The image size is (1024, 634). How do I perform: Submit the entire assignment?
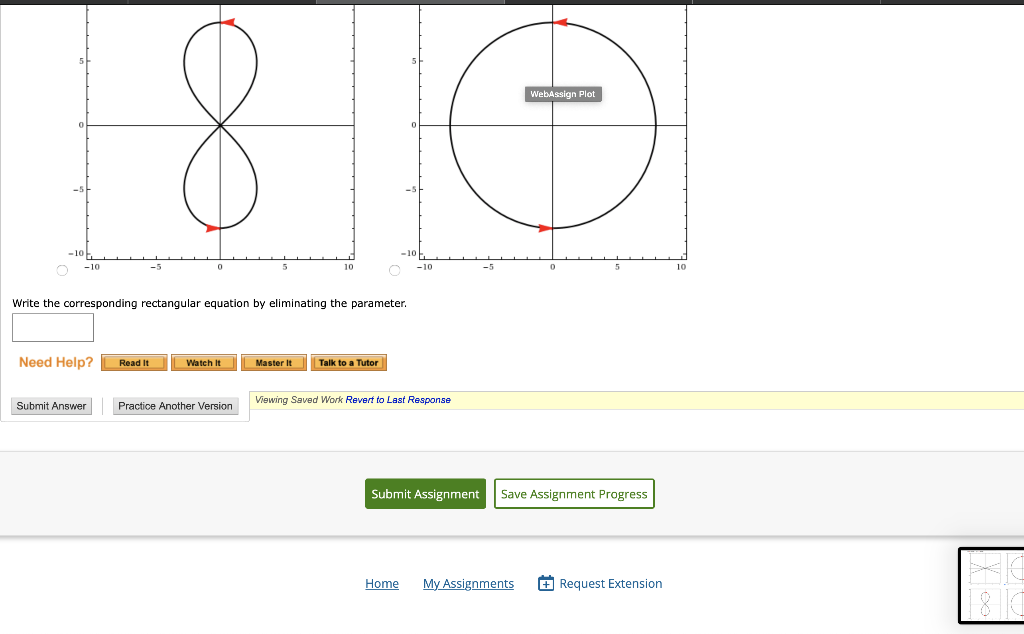point(425,493)
